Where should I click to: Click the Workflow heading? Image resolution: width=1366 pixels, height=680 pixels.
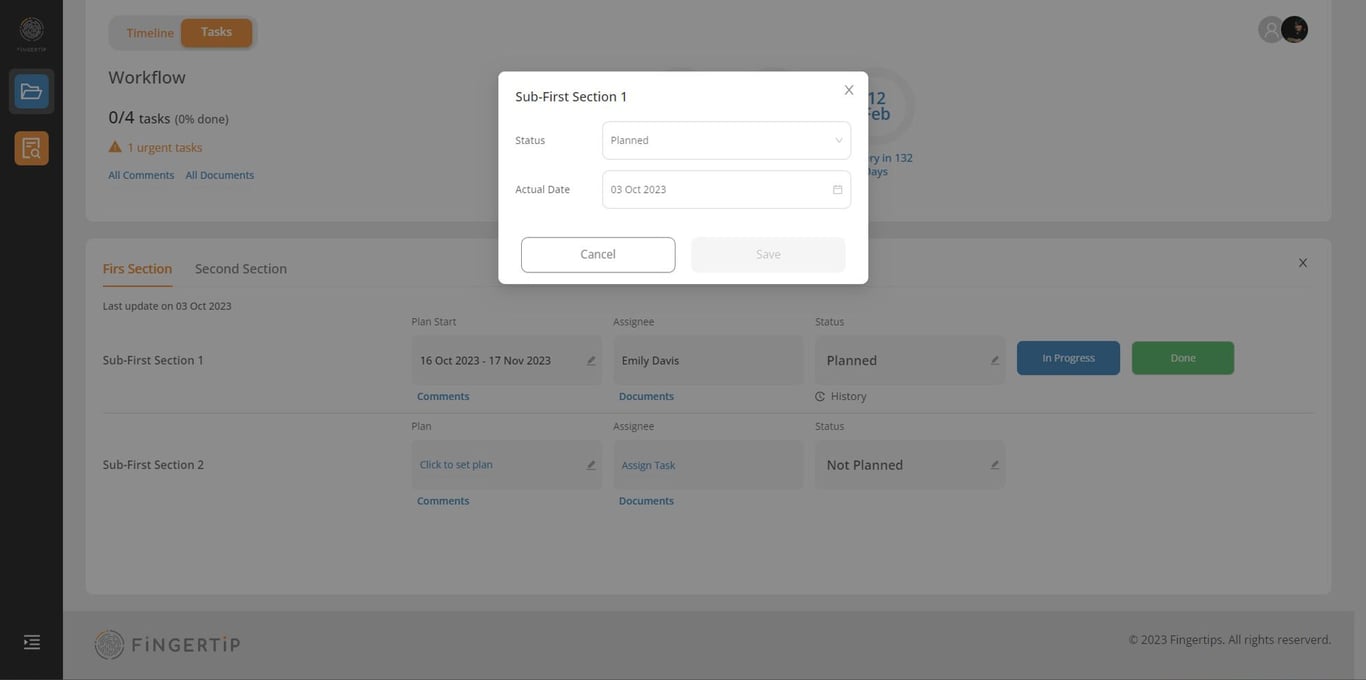147,77
